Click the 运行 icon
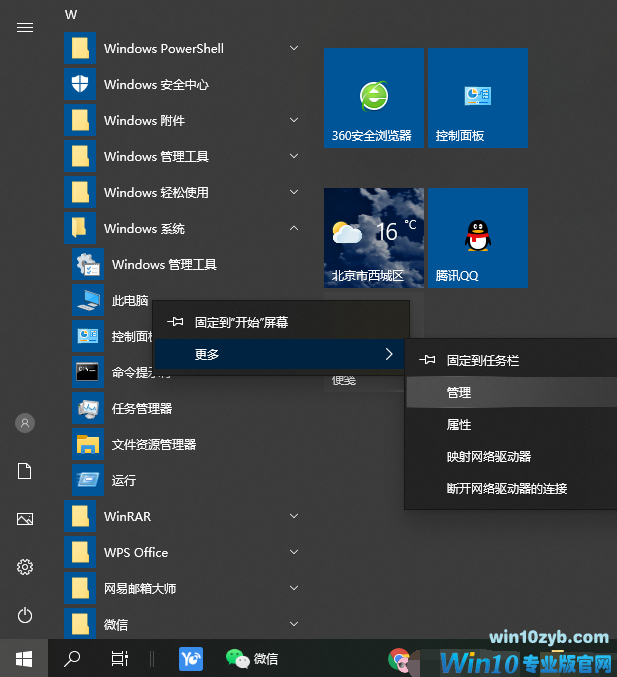This screenshot has width=617, height=677. pos(88,480)
